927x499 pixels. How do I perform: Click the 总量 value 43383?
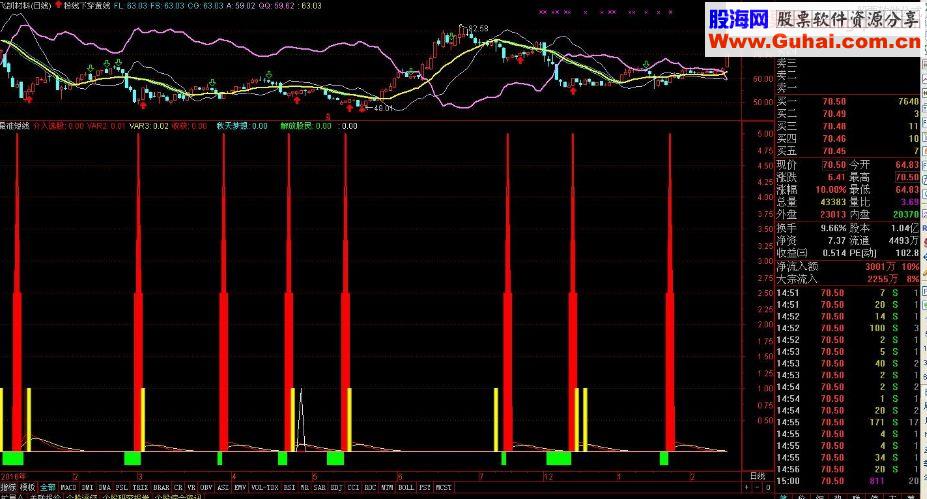click(834, 202)
